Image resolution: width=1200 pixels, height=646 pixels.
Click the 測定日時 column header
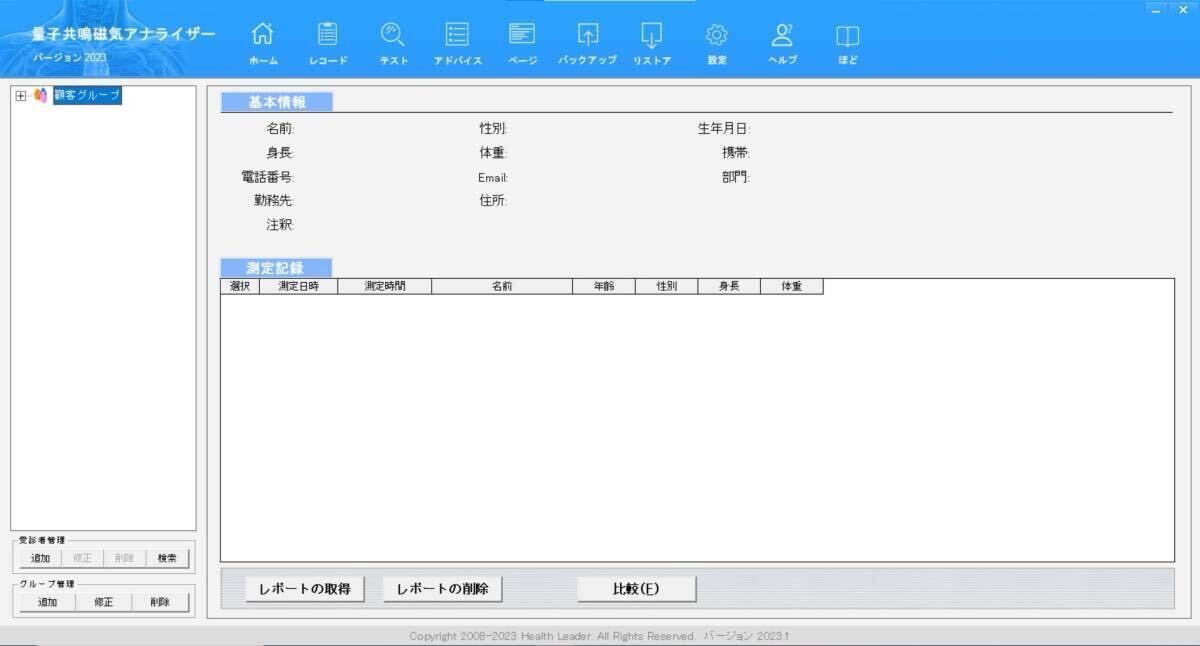click(298, 287)
